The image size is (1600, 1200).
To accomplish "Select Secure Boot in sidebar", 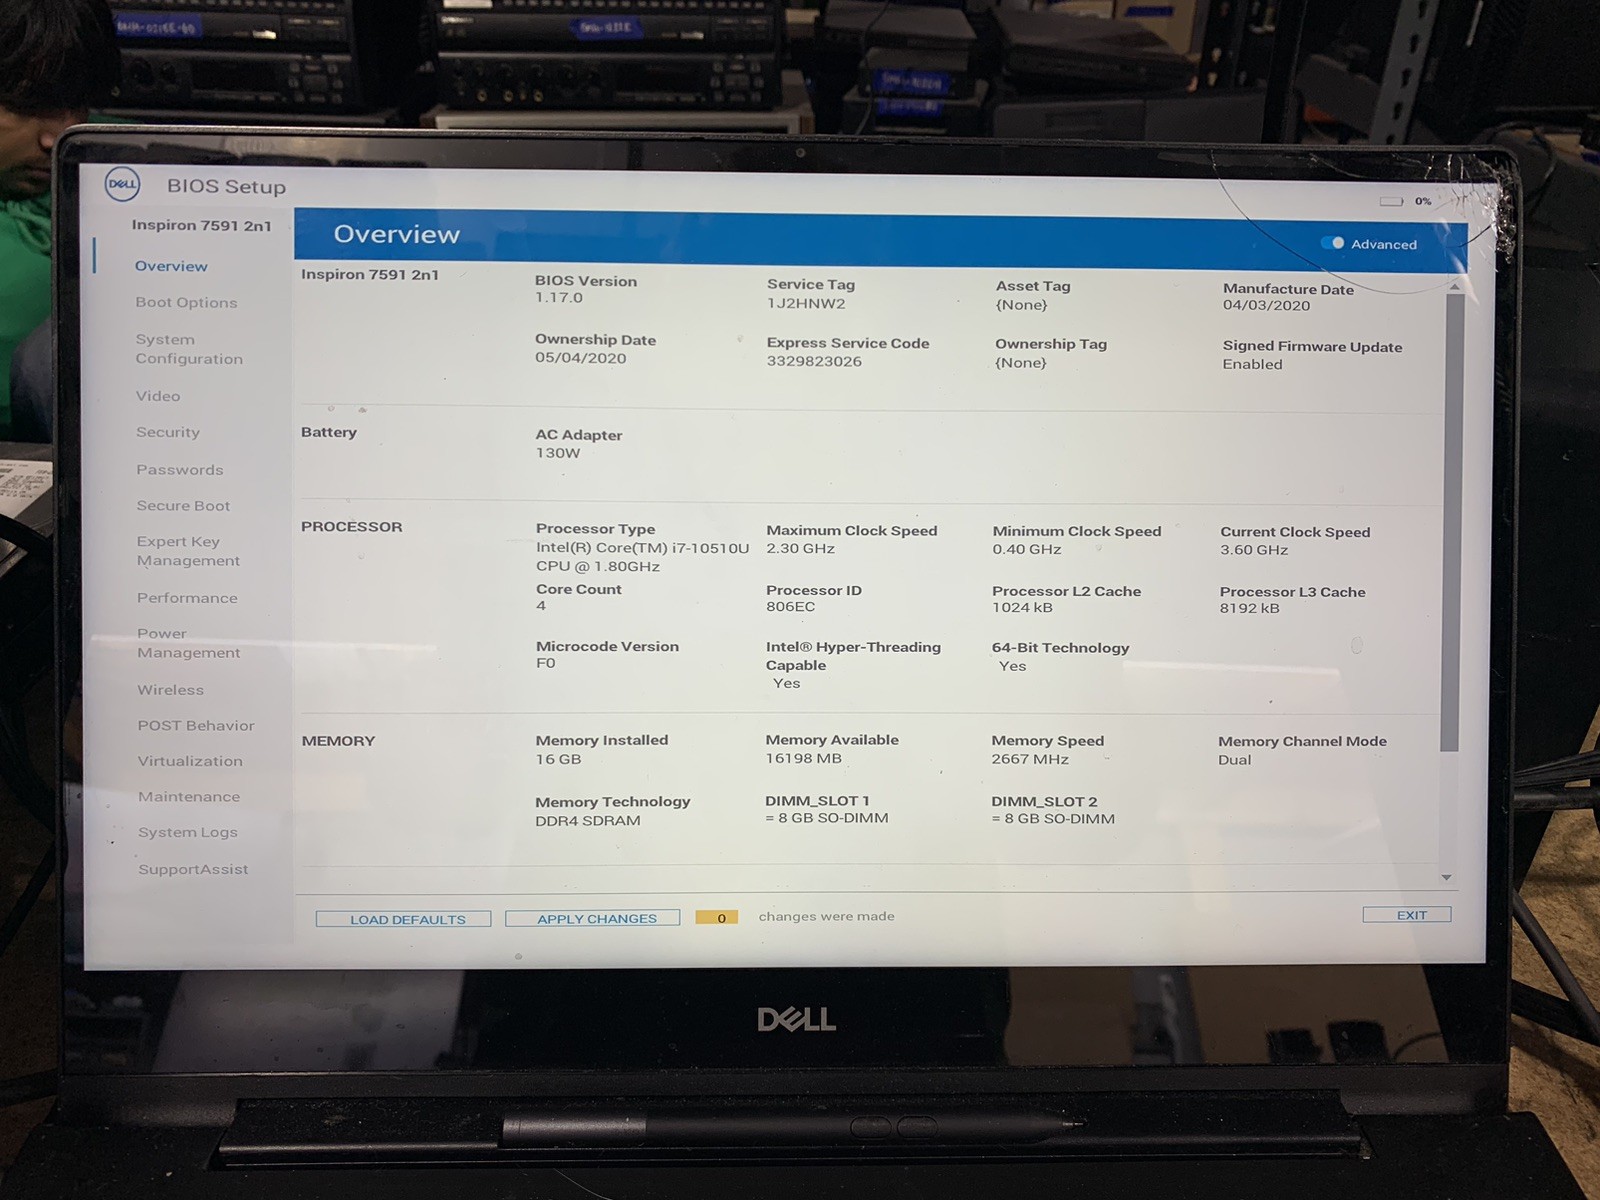I will [x=183, y=506].
